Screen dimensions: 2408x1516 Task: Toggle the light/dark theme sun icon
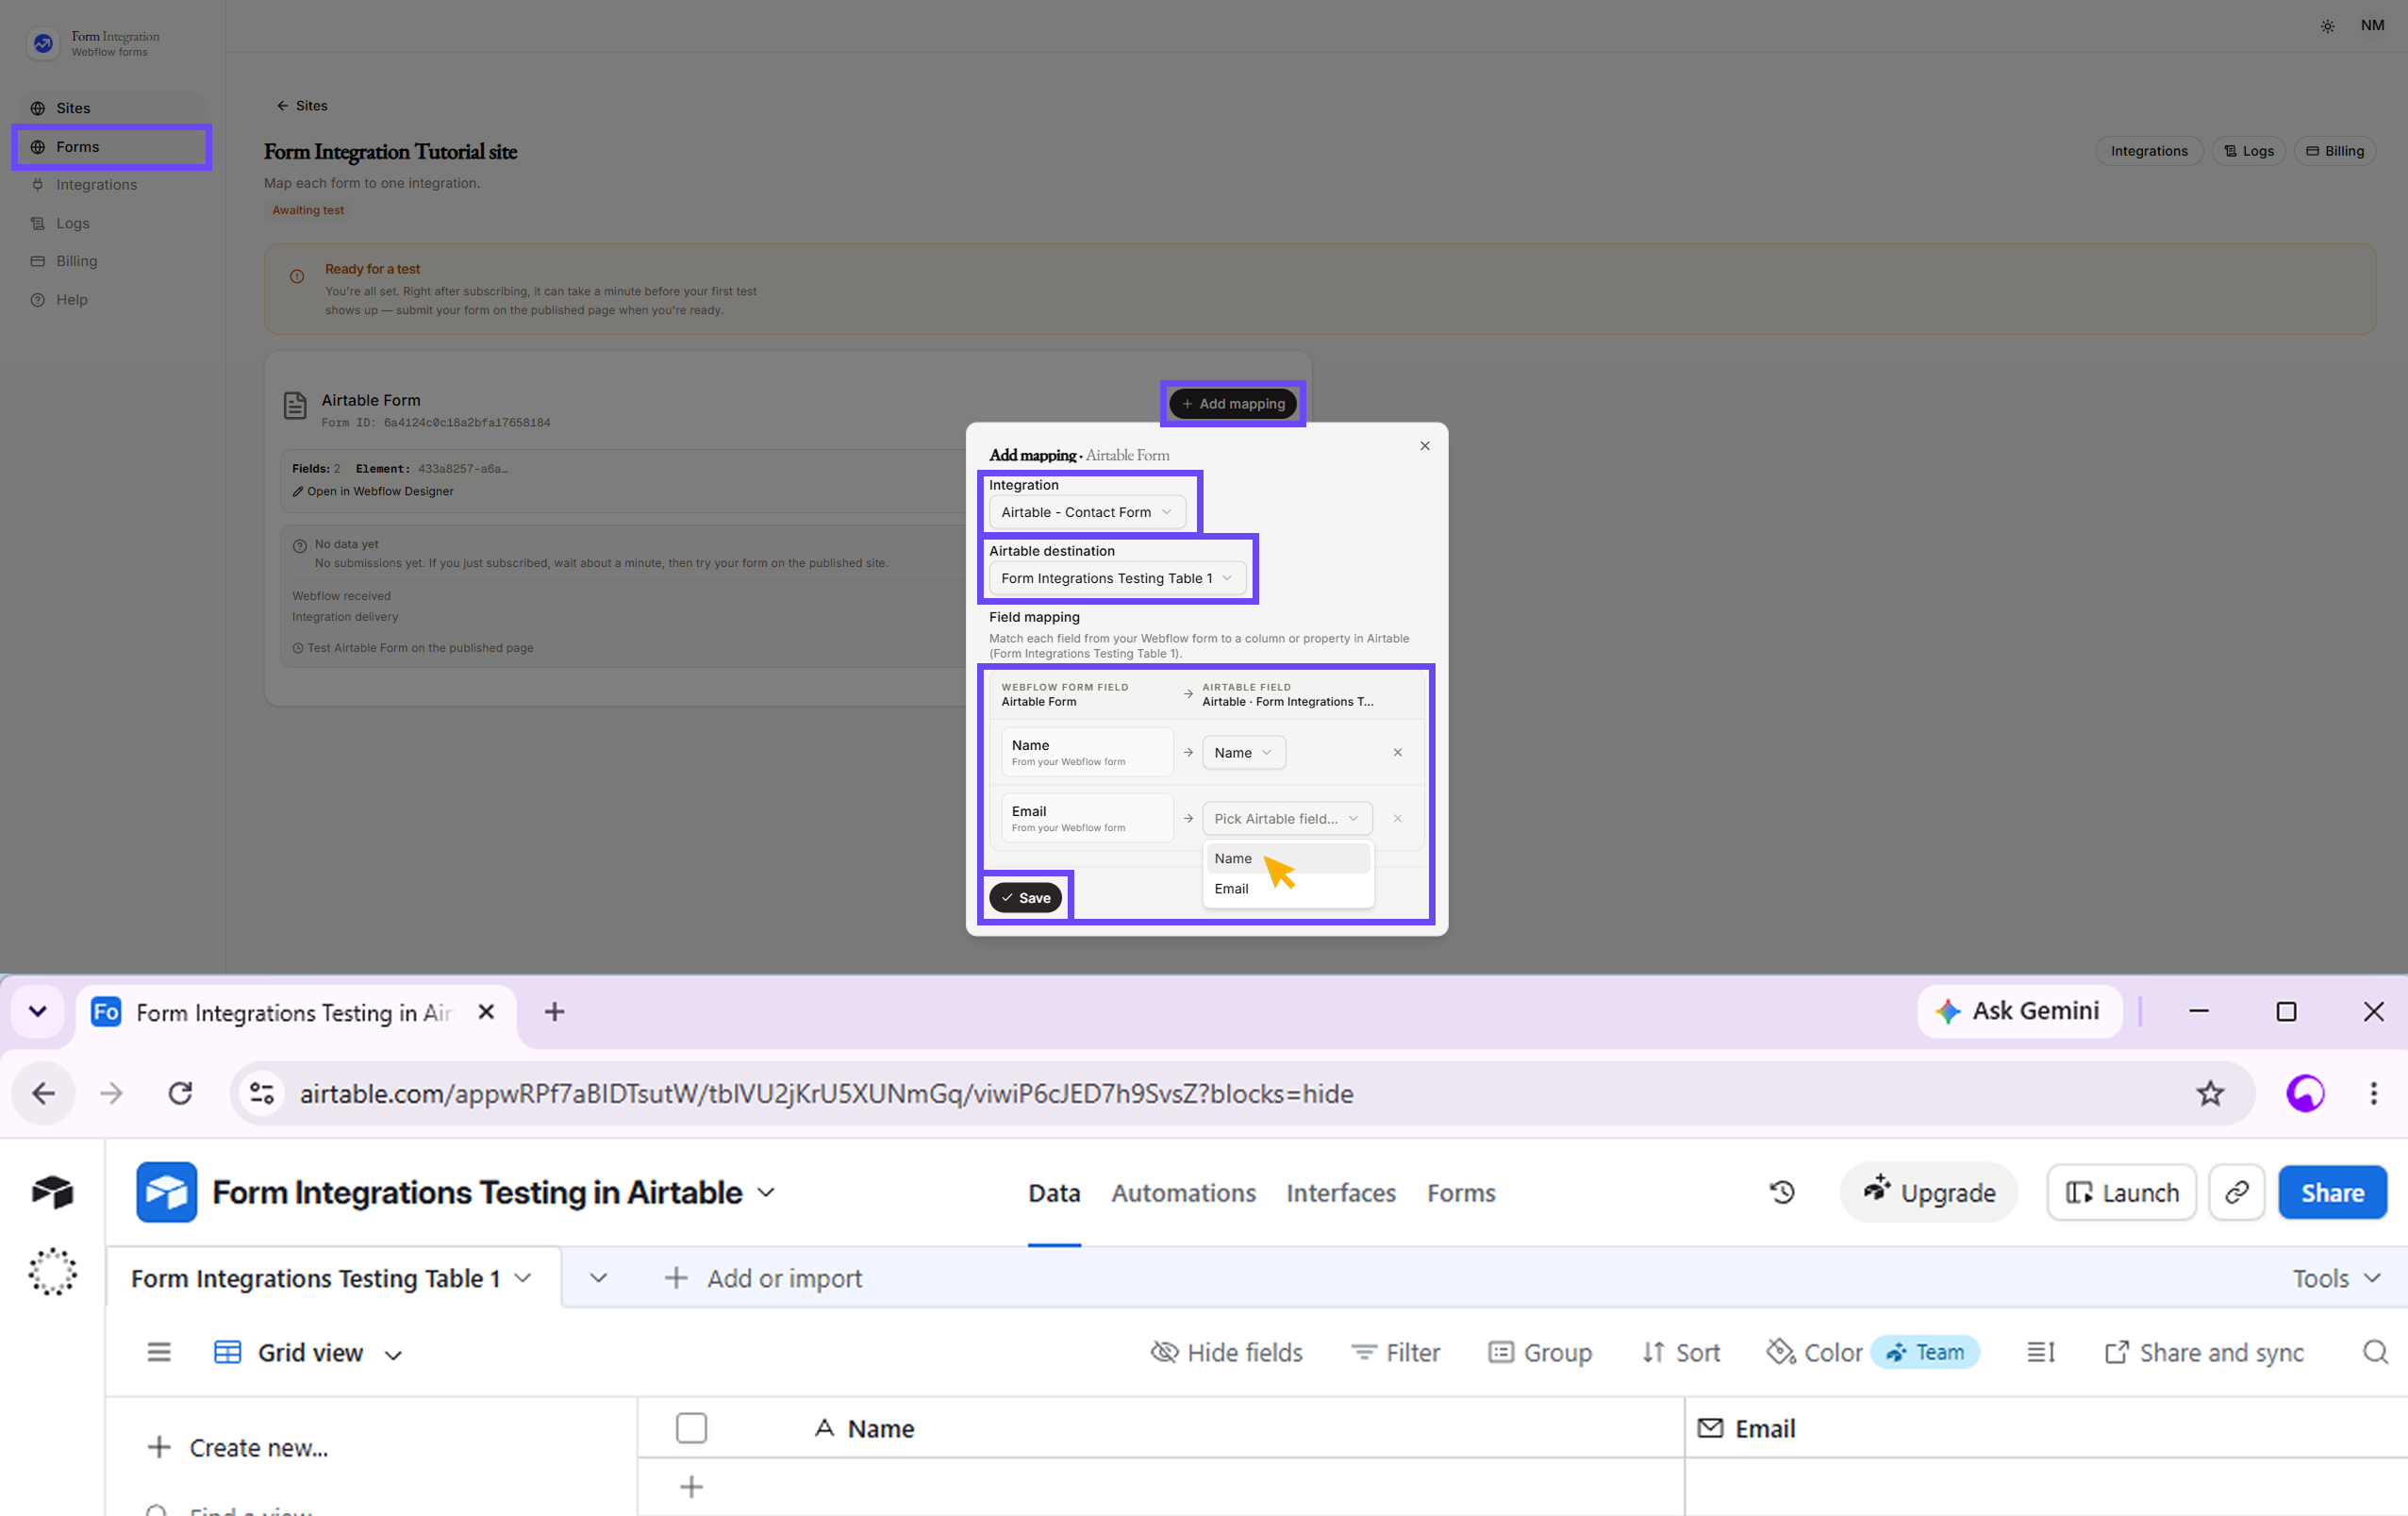tap(2327, 26)
